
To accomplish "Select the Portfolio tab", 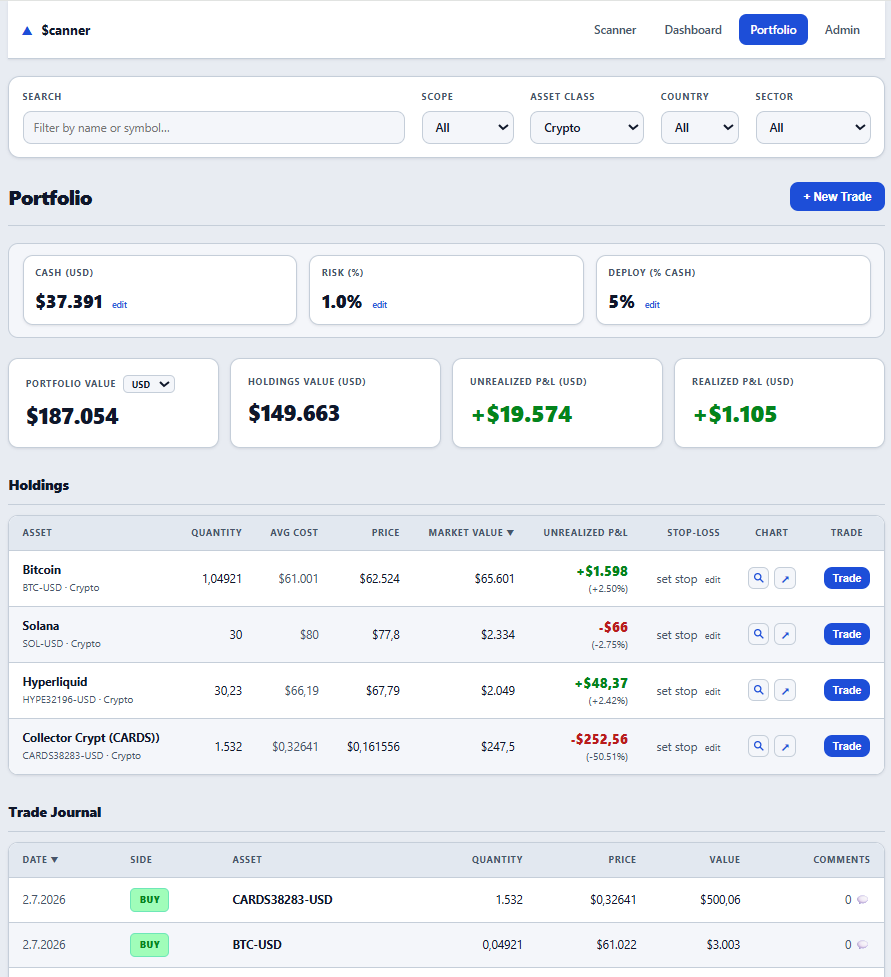I will pyautogui.click(x=773, y=30).
